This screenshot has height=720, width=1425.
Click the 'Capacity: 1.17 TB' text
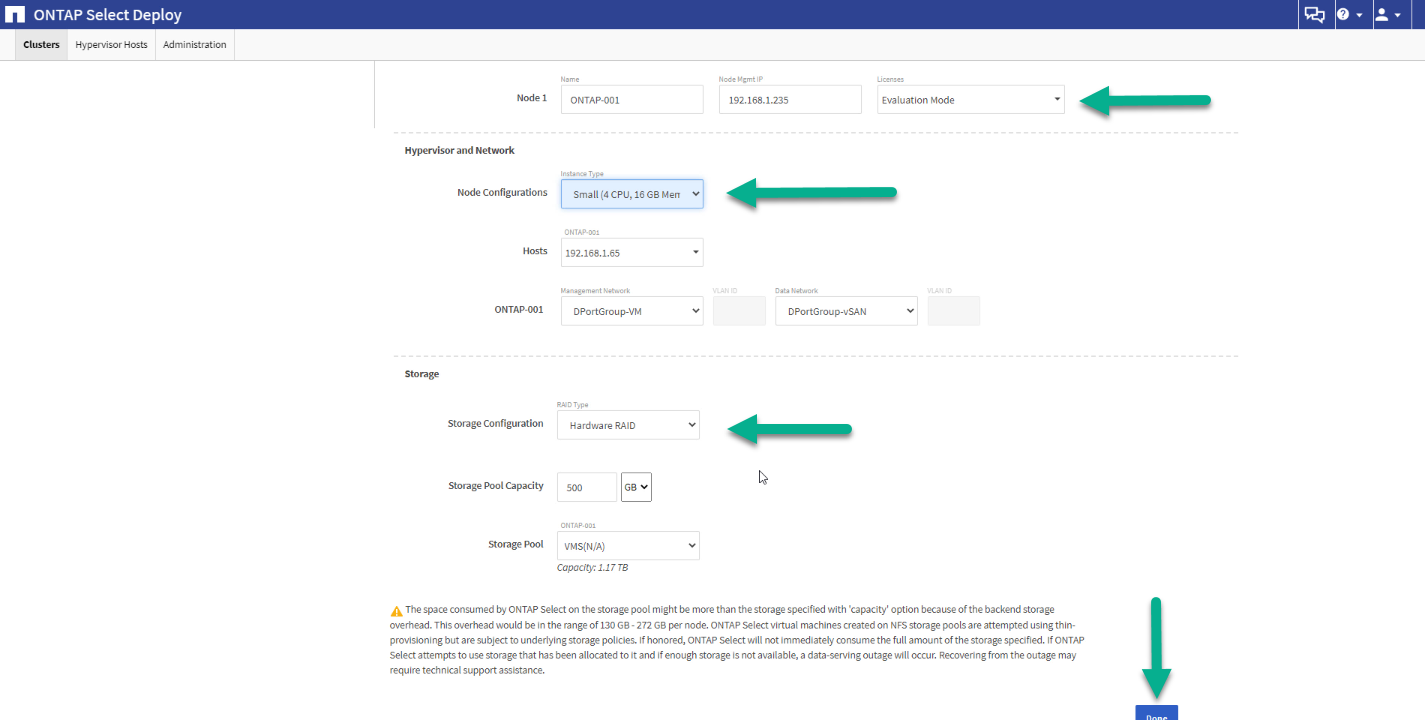coord(592,568)
